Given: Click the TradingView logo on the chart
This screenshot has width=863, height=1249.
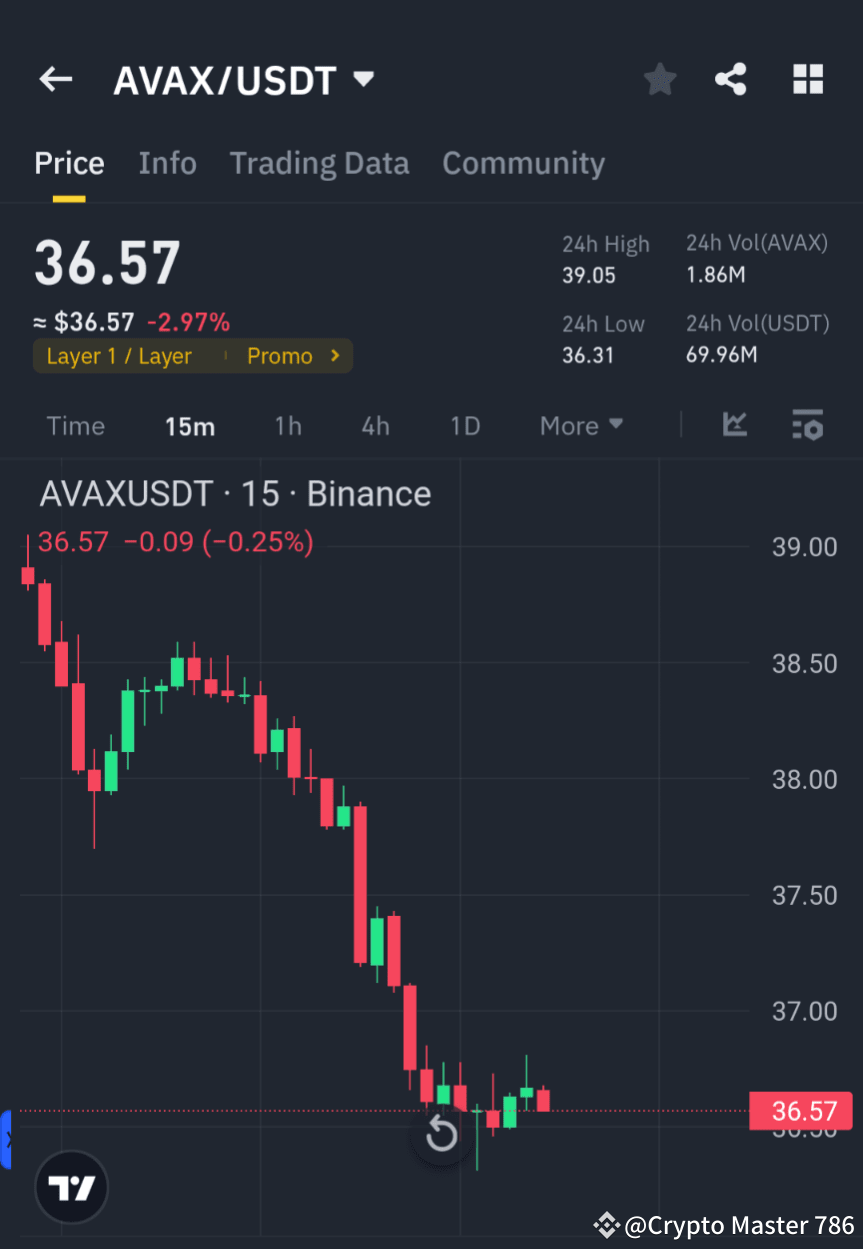Looking at the screenshot, I should coord(70,1187).
